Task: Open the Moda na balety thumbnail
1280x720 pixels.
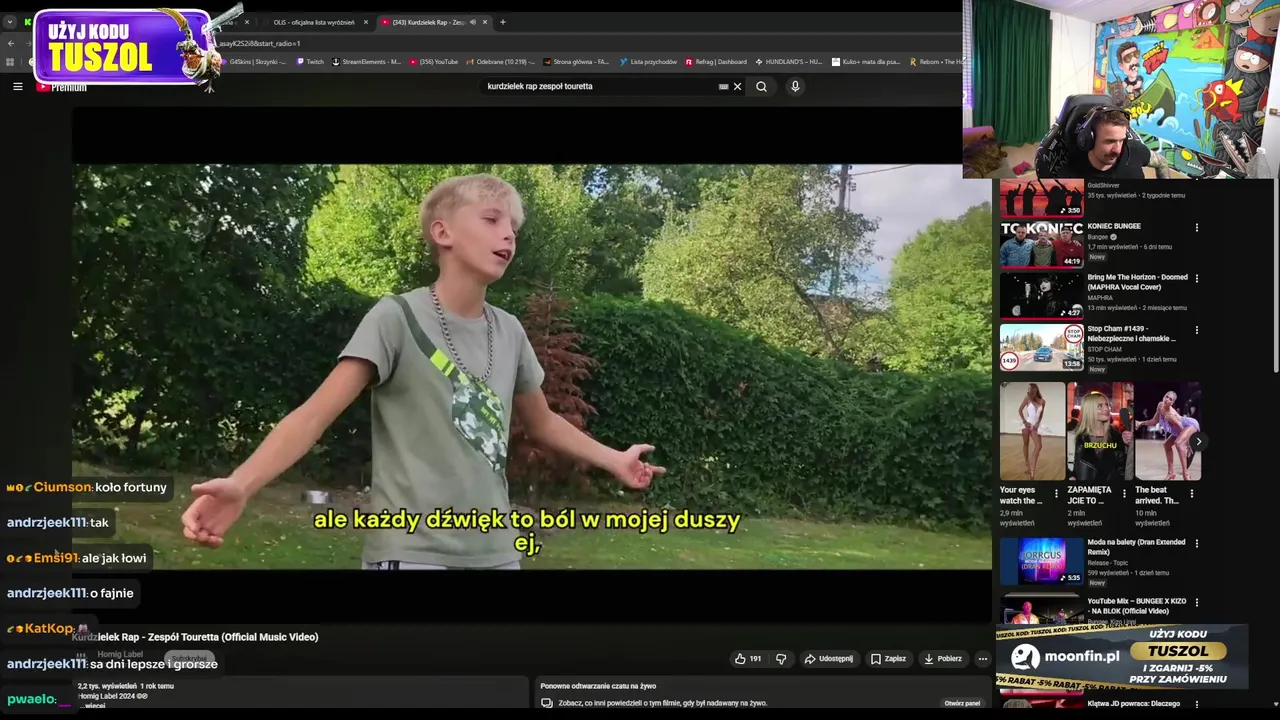Action: point(1041,561)
